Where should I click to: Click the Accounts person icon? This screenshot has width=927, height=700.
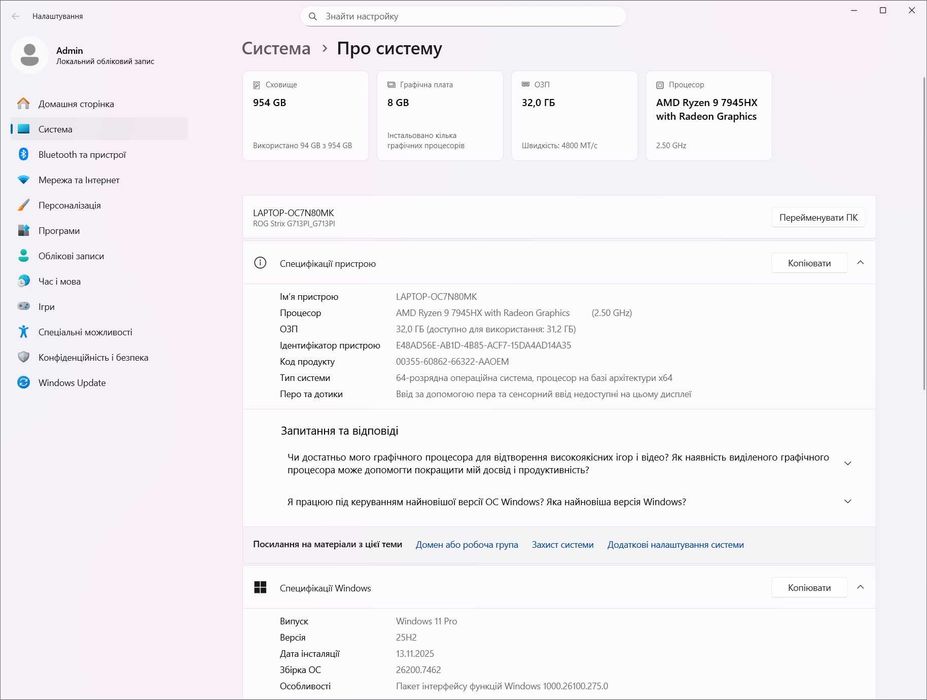23,256
